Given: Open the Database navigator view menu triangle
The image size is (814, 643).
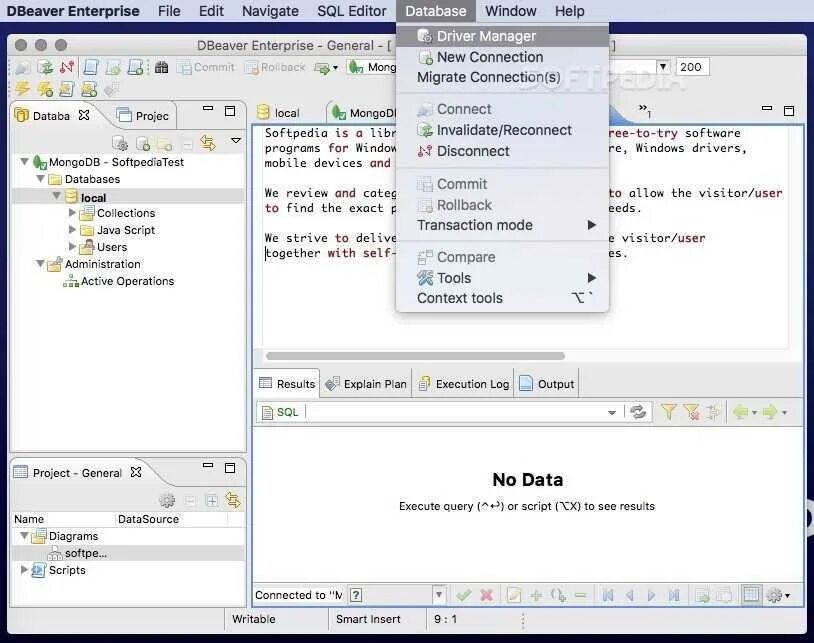Looking at the screenshot, I should (x=236, y=141).
